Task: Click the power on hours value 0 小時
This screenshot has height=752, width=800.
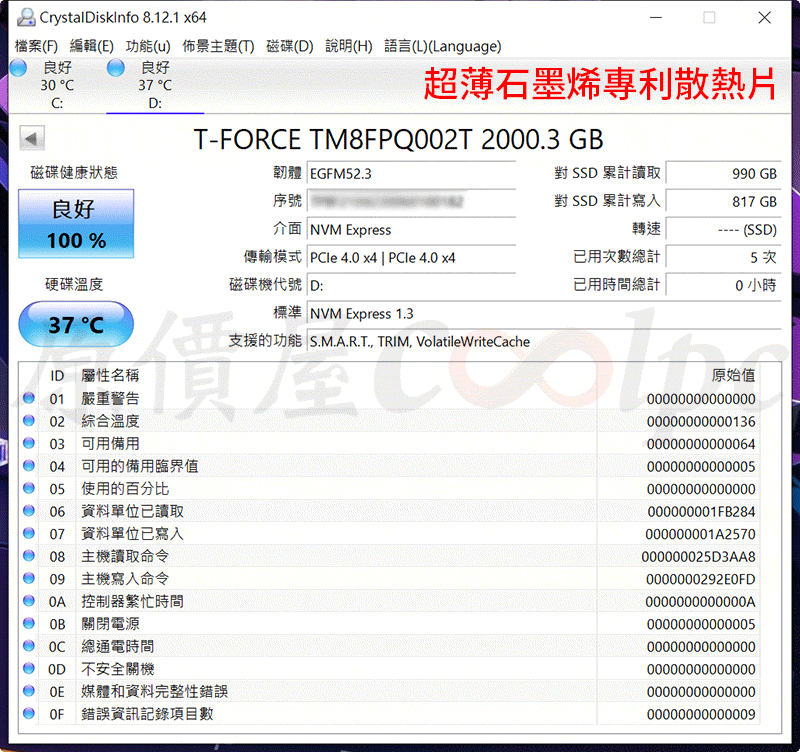Action: (724, 285)
